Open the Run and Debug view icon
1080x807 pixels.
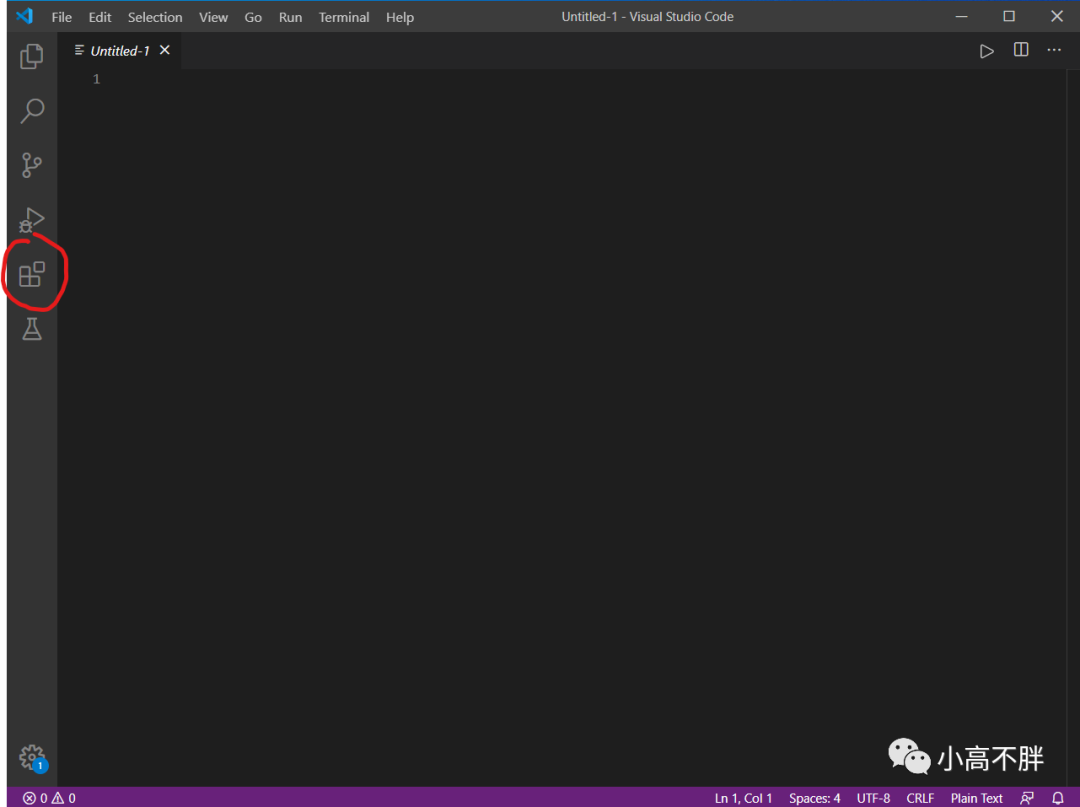pos(32,220)
